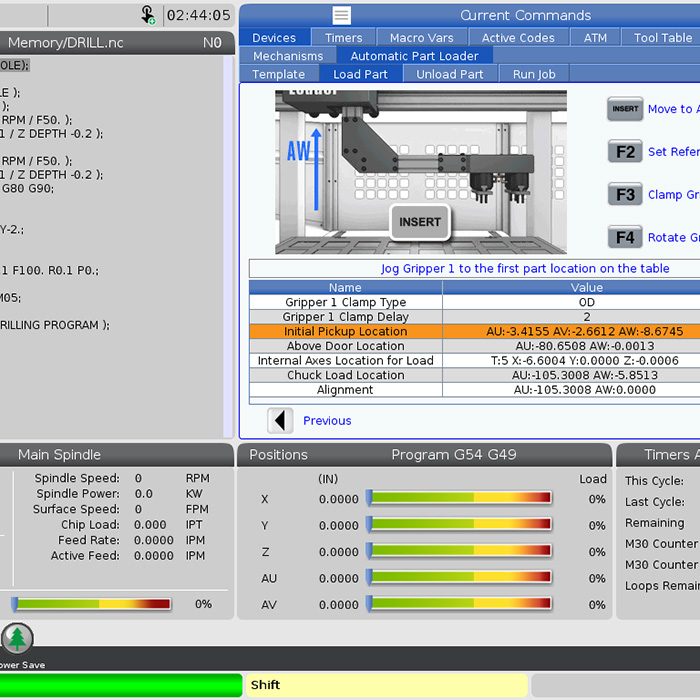This screenshot has width=700, height=700.
Task: Switch to the Devices tab
Action: pyautogui.click(x=274, y=37)
